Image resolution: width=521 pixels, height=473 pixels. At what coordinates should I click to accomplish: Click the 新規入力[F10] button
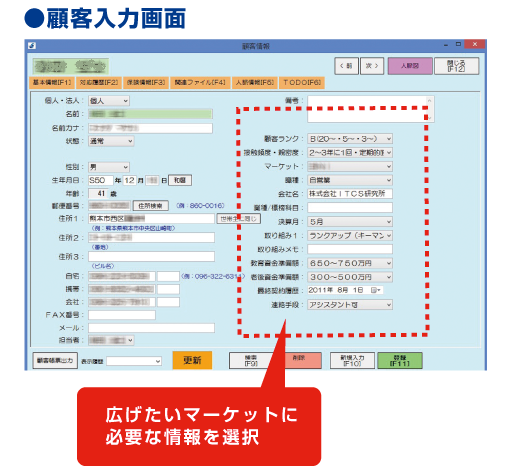pos(352,361)
